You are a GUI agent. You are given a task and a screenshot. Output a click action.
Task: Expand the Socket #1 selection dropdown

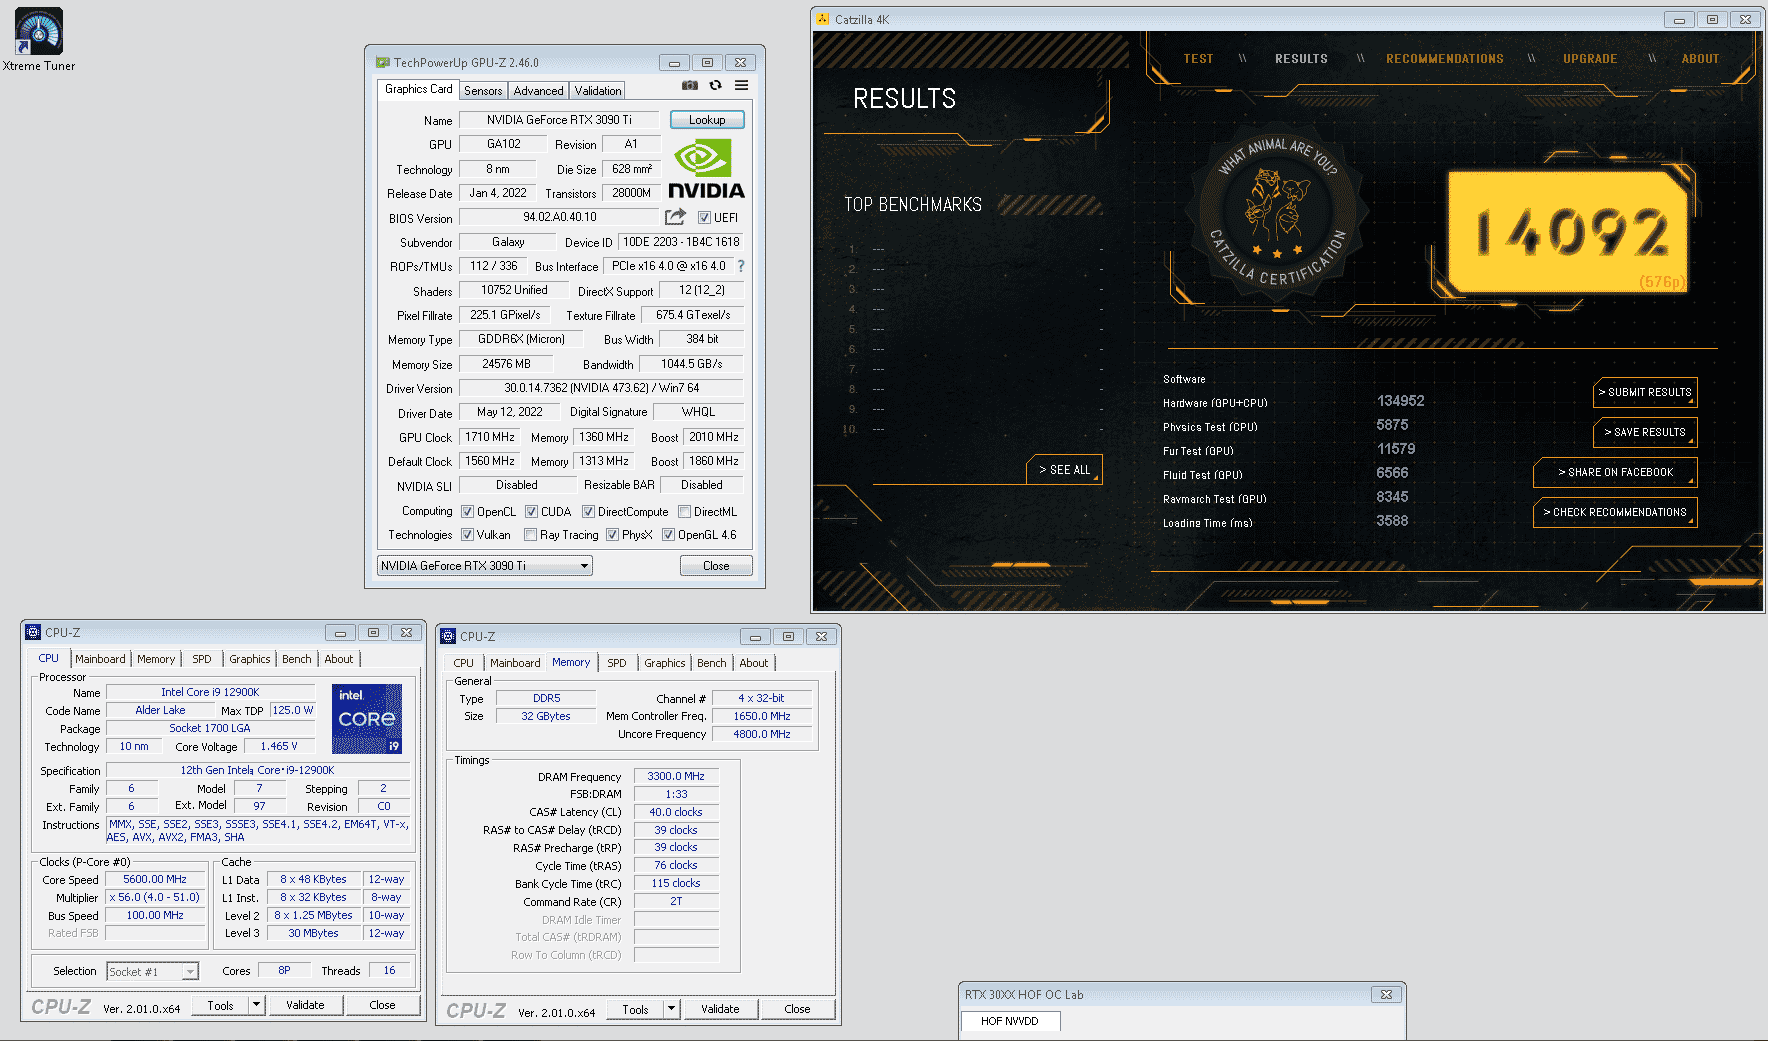pos(190,972)
